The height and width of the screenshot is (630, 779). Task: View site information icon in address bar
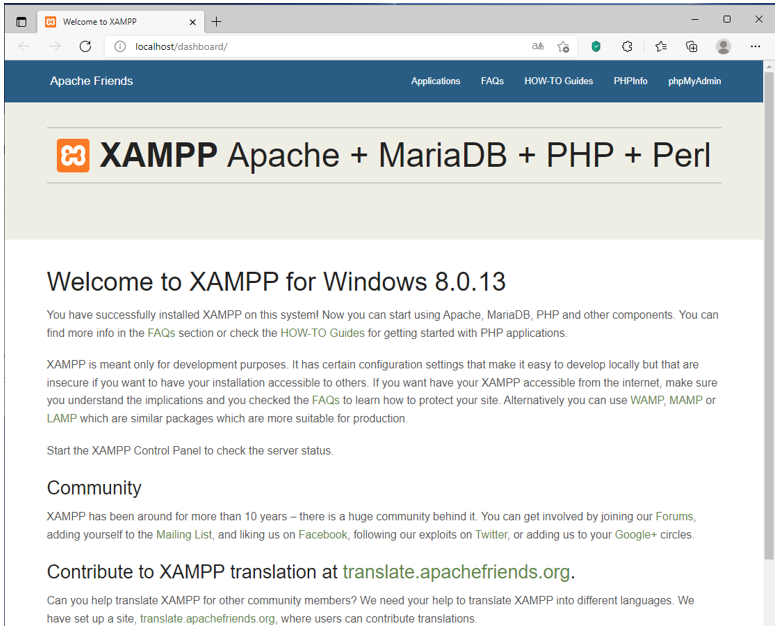click(120, 47)
